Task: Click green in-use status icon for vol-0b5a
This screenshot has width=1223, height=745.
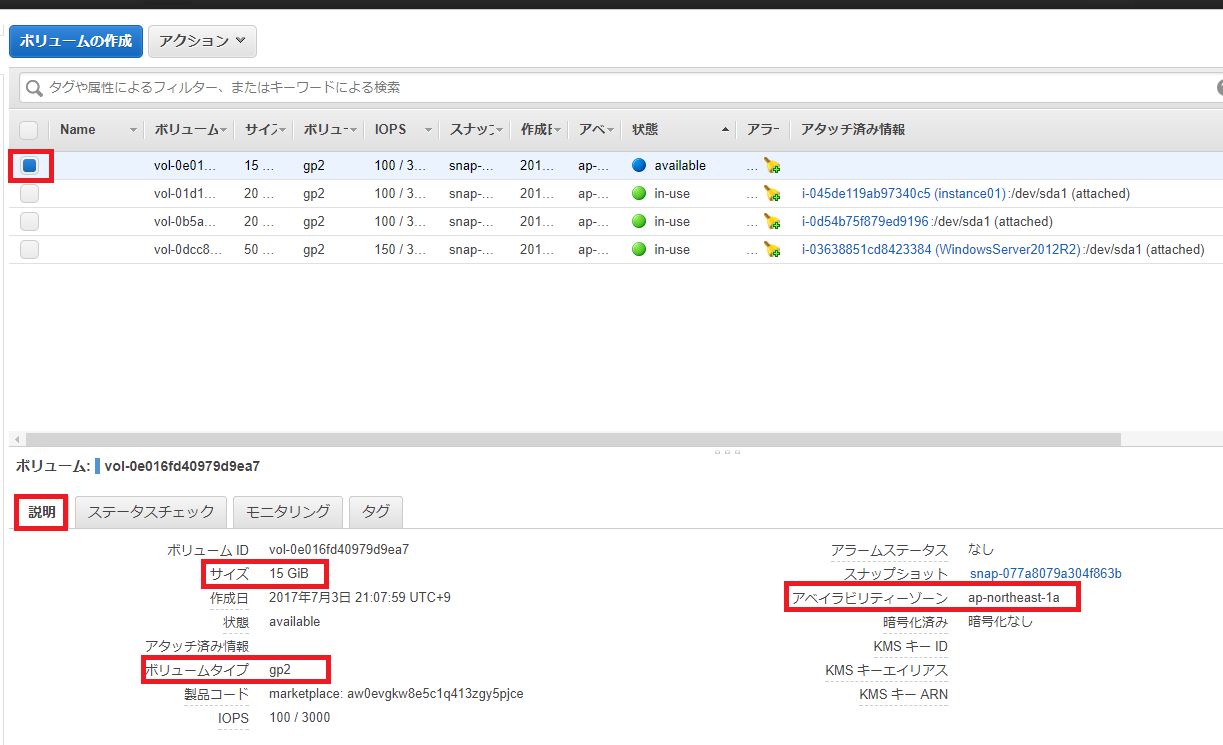Action: [x=639, y=222]
